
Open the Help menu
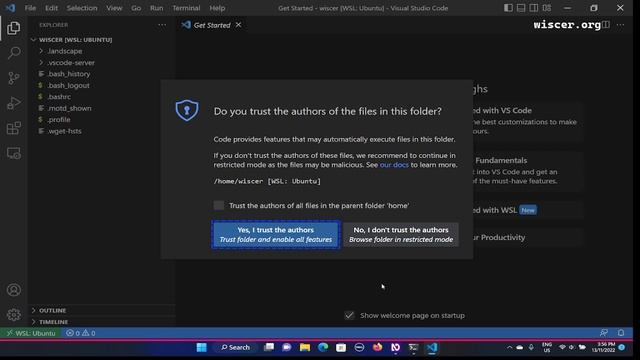[x=217, y=8]
